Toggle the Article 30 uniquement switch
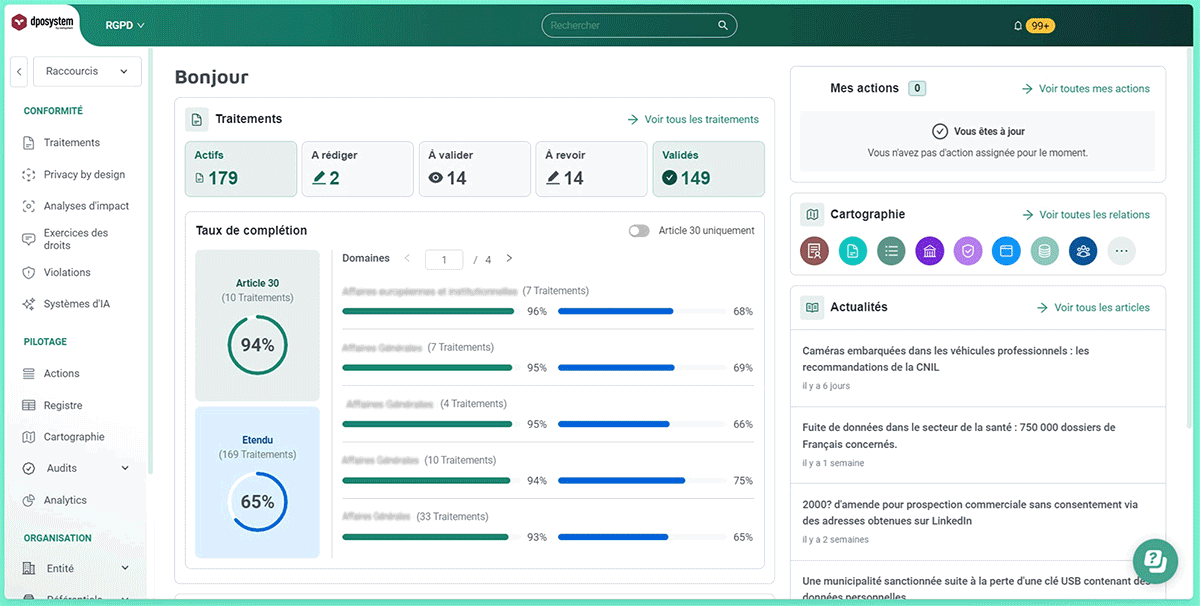The height and width of the screenshot is (606, 1200). pyautogui.click(x=639, y=230)
